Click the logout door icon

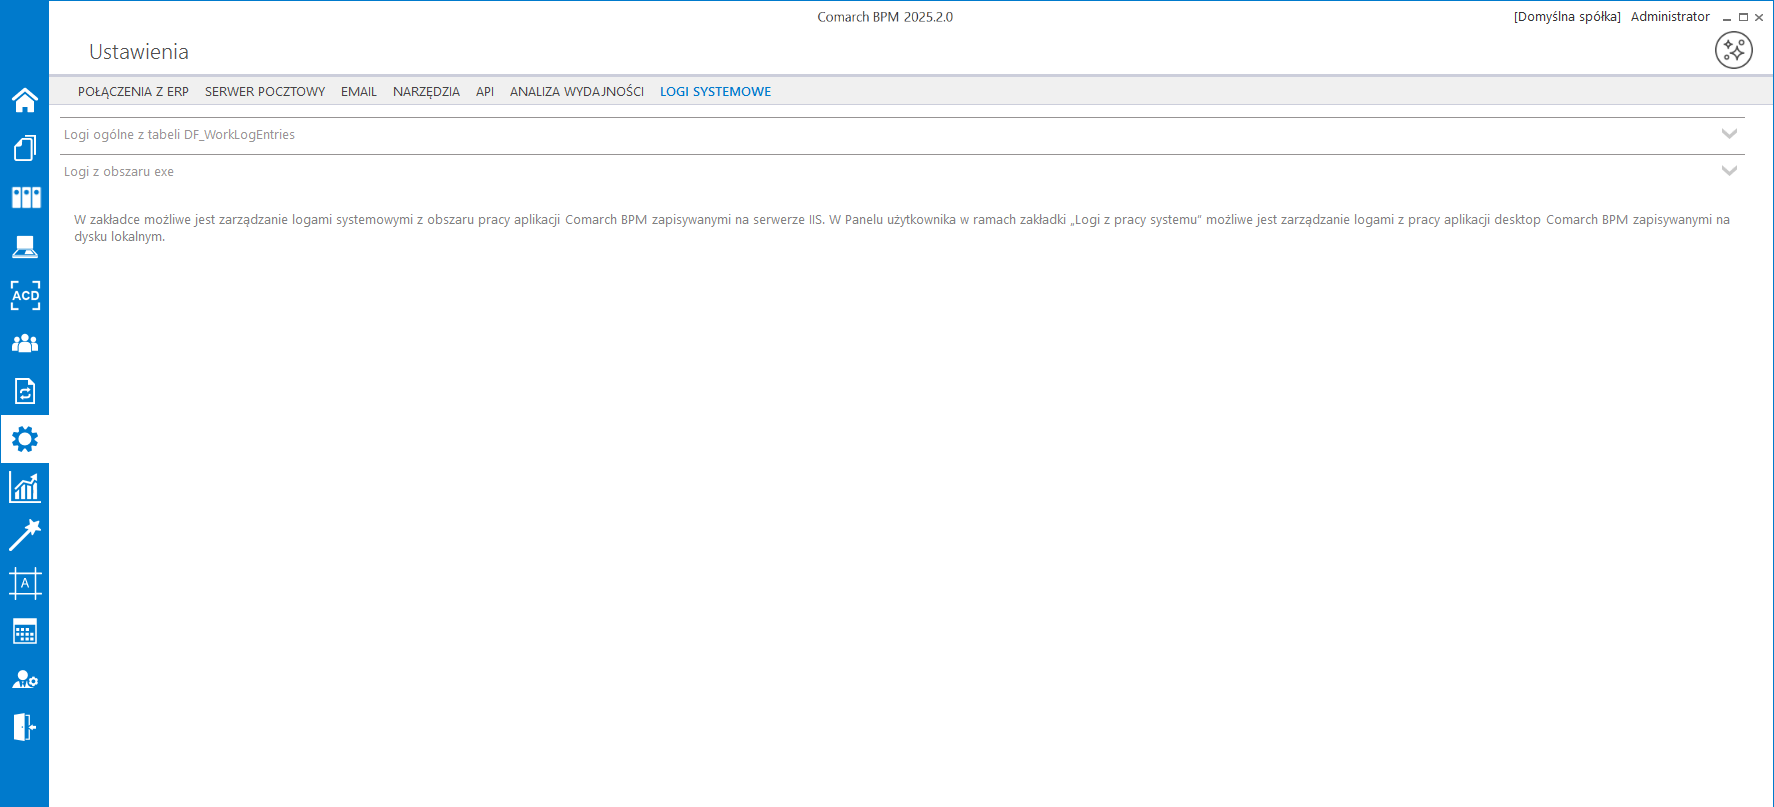(25, 727)
